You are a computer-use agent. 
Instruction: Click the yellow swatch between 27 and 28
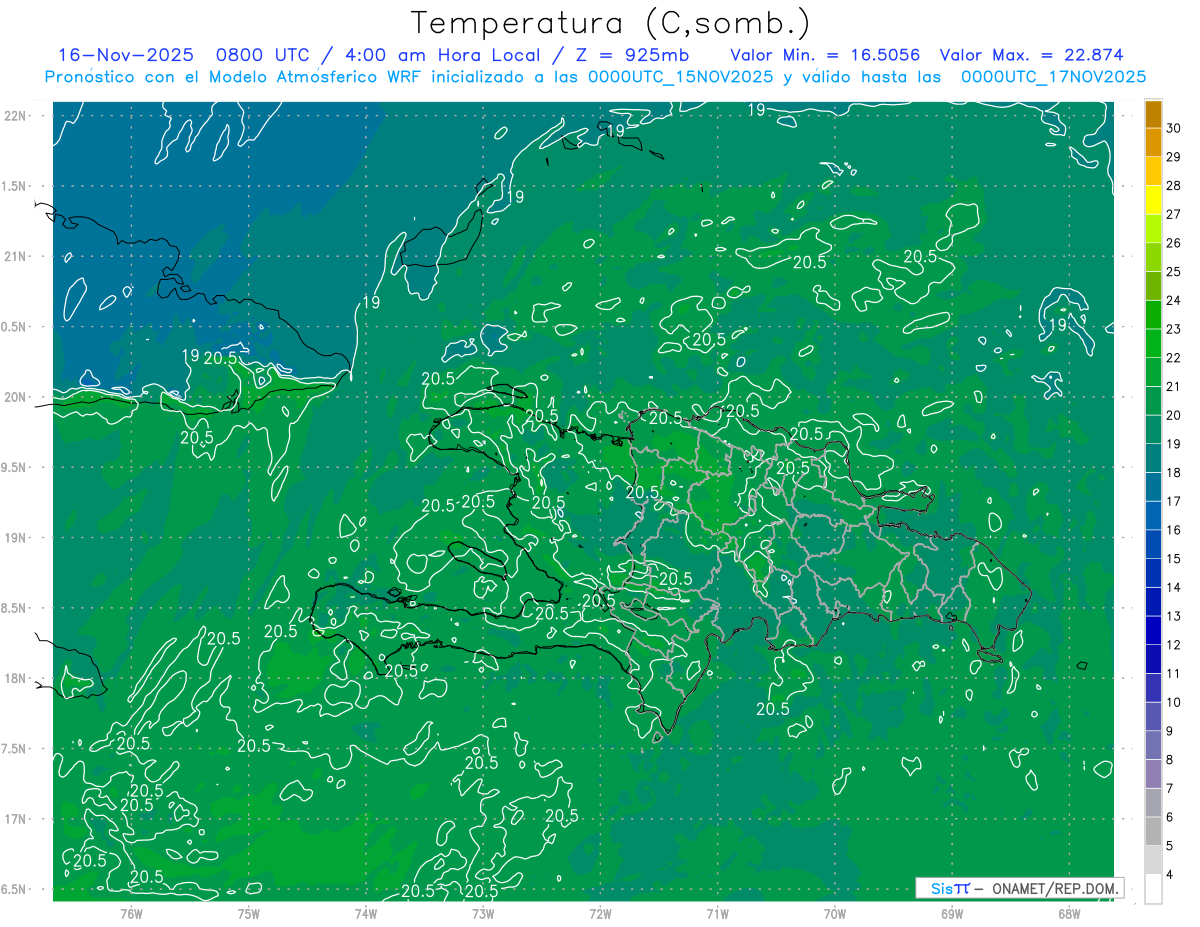pos(1153,201)
